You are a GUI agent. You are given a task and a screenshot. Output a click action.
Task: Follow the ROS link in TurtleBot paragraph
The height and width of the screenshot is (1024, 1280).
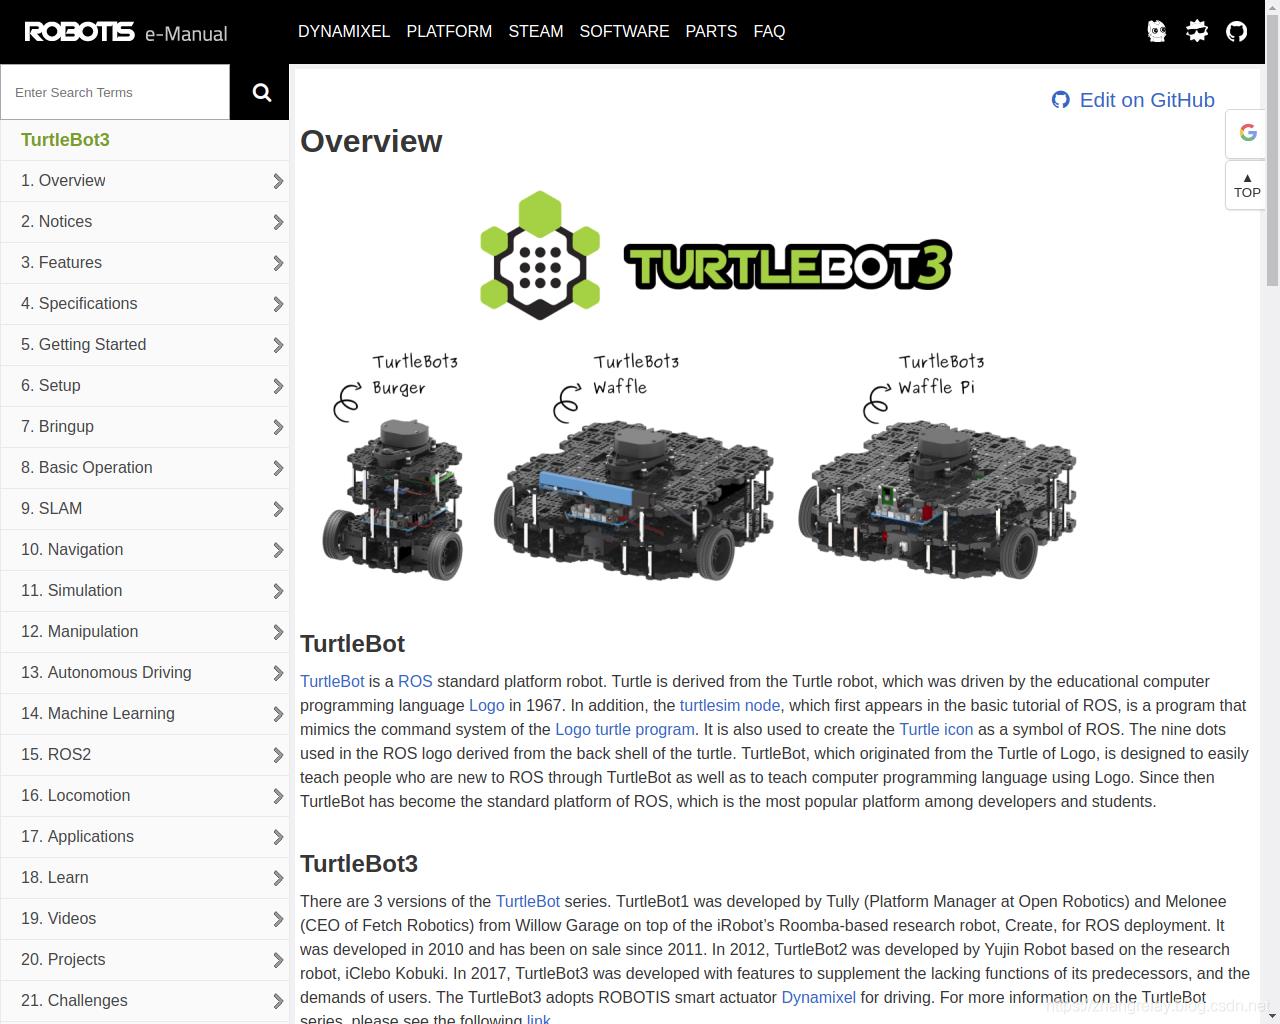[x=415, y=681]
